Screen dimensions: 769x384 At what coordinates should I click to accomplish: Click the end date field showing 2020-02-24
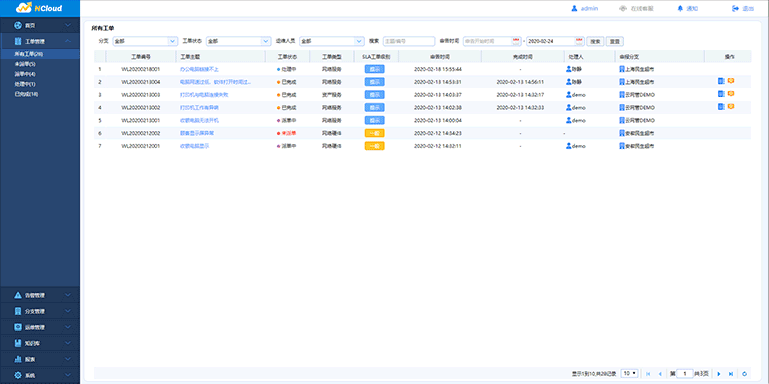[556, 41]
